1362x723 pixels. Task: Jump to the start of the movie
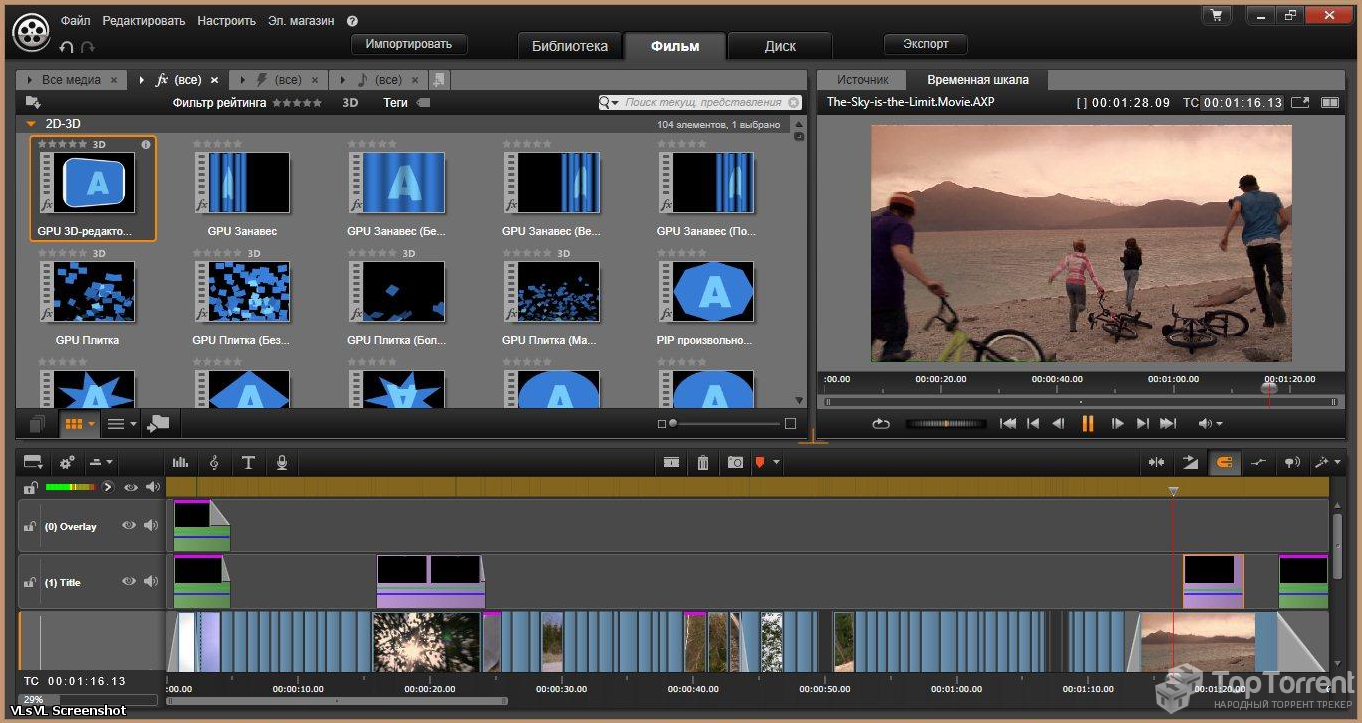[1008, 424]
